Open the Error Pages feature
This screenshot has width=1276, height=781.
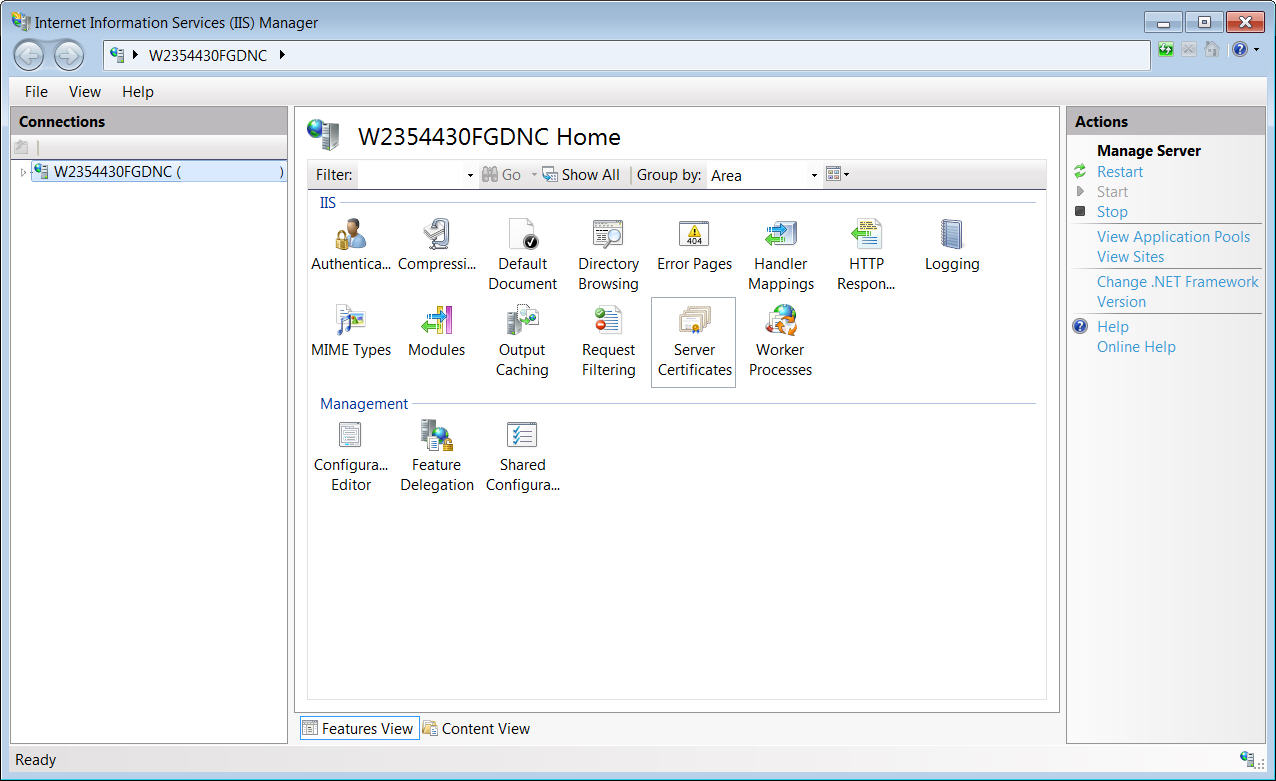click(x=694, y=236)
